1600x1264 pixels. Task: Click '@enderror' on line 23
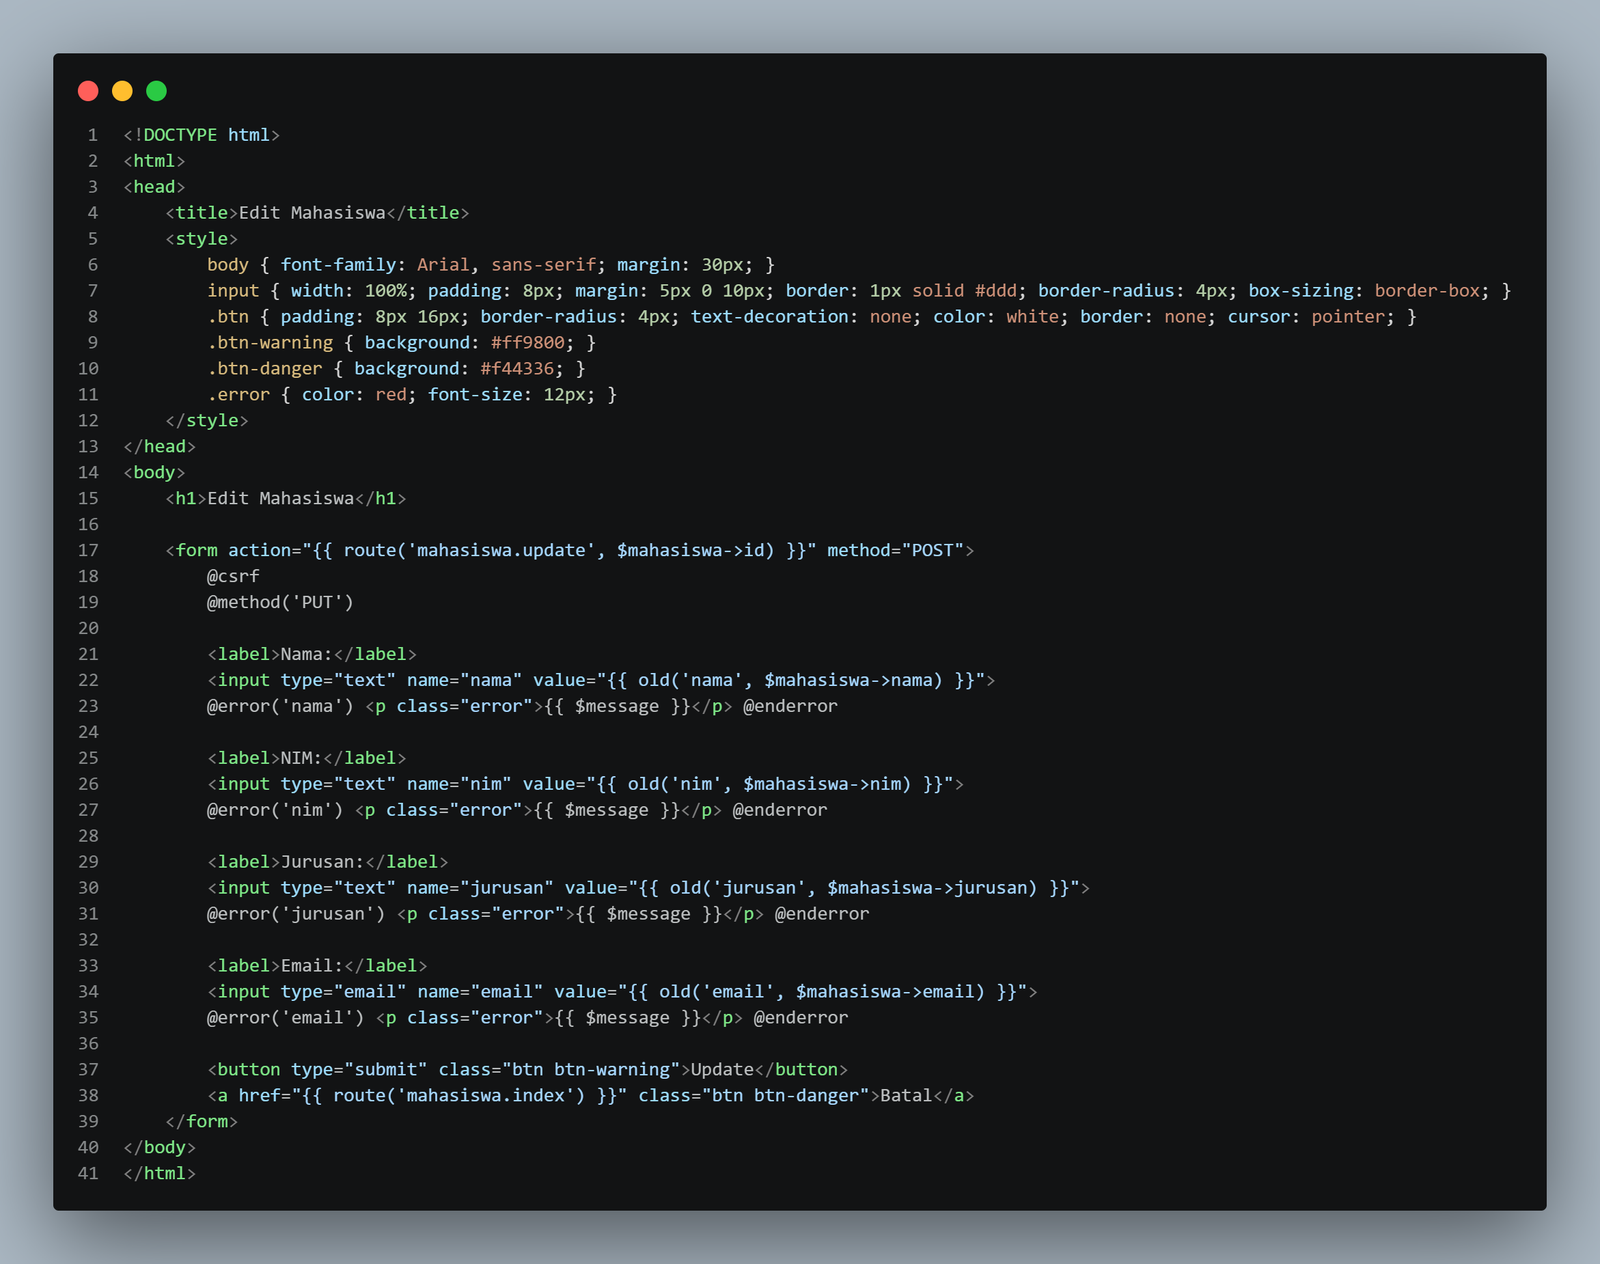[790, 707]
